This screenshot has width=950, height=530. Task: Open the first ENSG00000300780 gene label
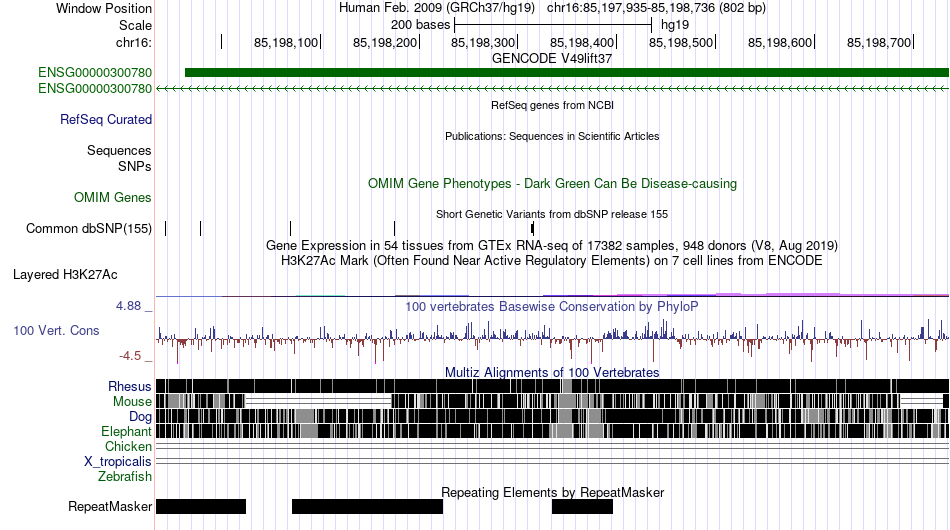coord(95,73)
